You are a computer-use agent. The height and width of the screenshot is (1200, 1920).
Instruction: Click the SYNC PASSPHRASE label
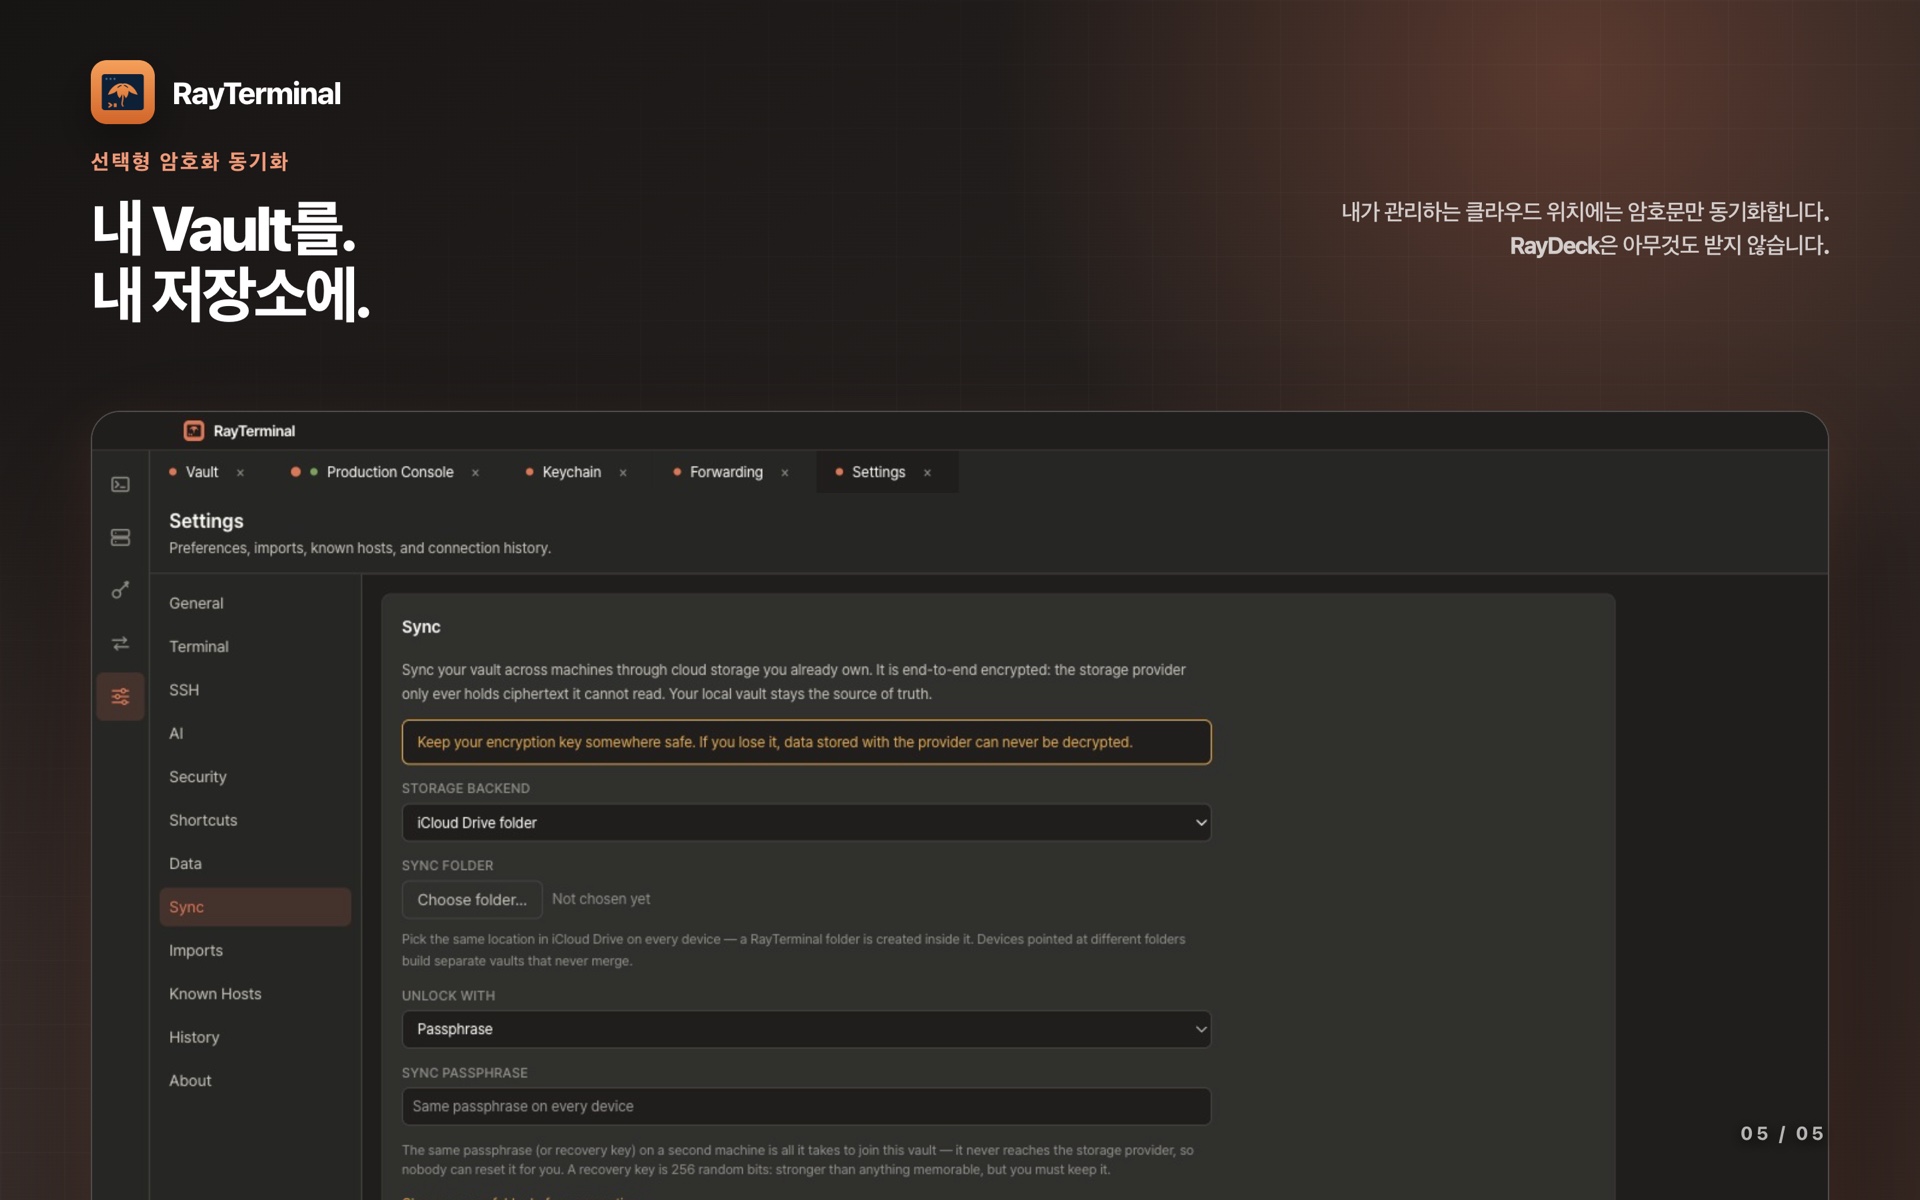[465, 1073]
